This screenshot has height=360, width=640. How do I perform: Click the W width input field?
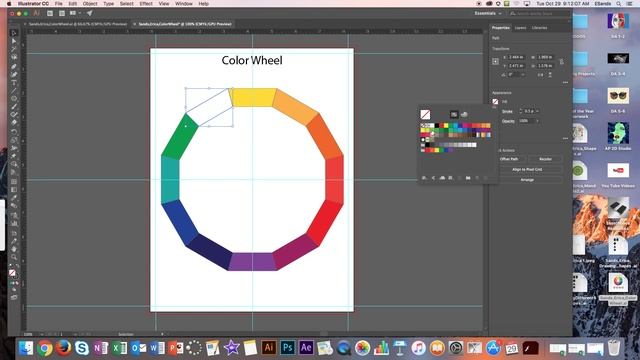(x=545, y=58)
